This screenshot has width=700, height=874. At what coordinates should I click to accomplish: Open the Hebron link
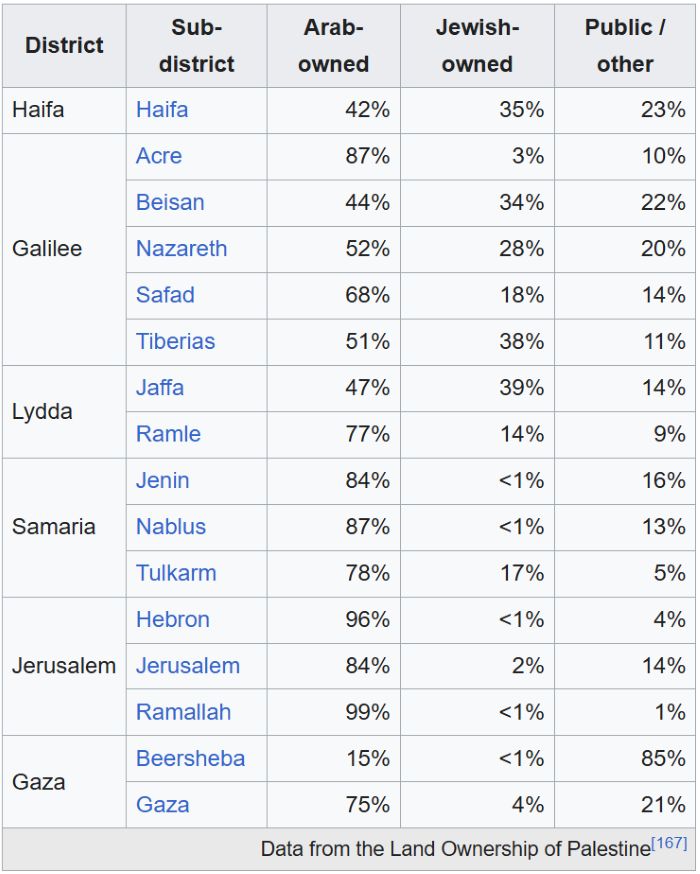coord(173,619)
